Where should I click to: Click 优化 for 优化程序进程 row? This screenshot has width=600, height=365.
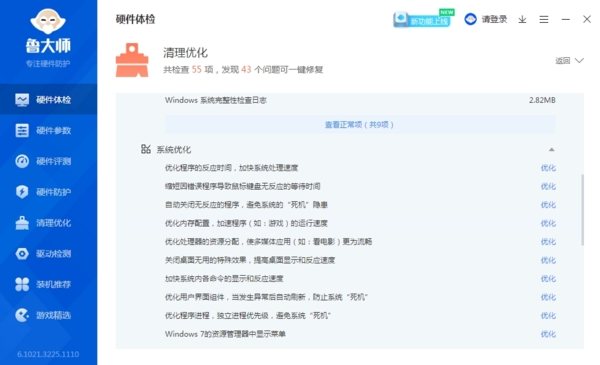click(x=548, y=316)
